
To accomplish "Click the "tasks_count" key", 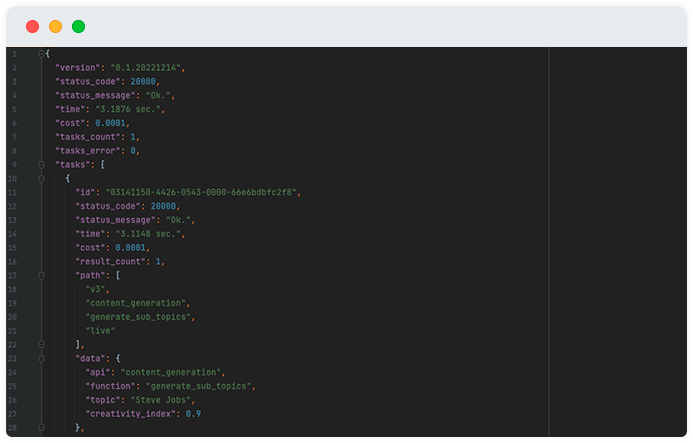I will 88,137.
